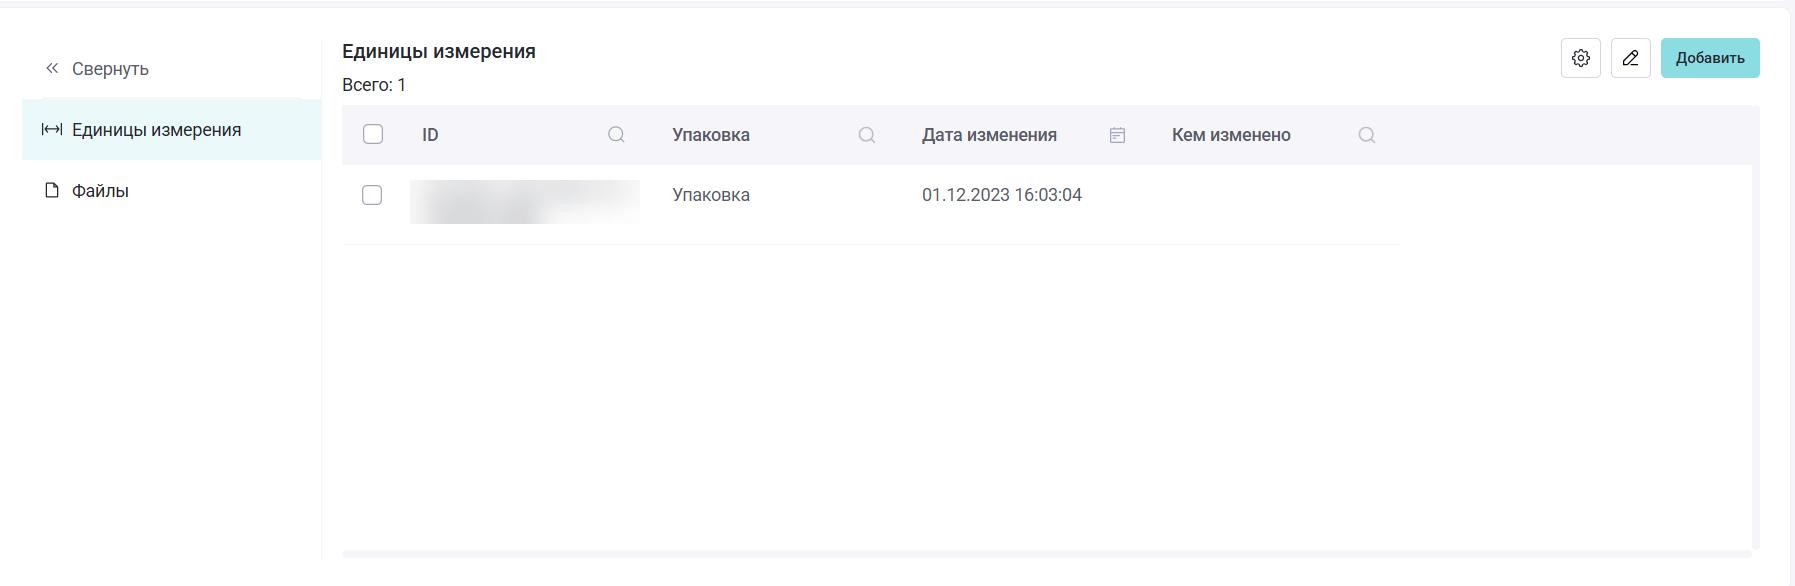Image resolution: width=1795 pixels, height=586 pixels.
Task: Check the Упаковка row checkbox
Action: pos(372,195)
